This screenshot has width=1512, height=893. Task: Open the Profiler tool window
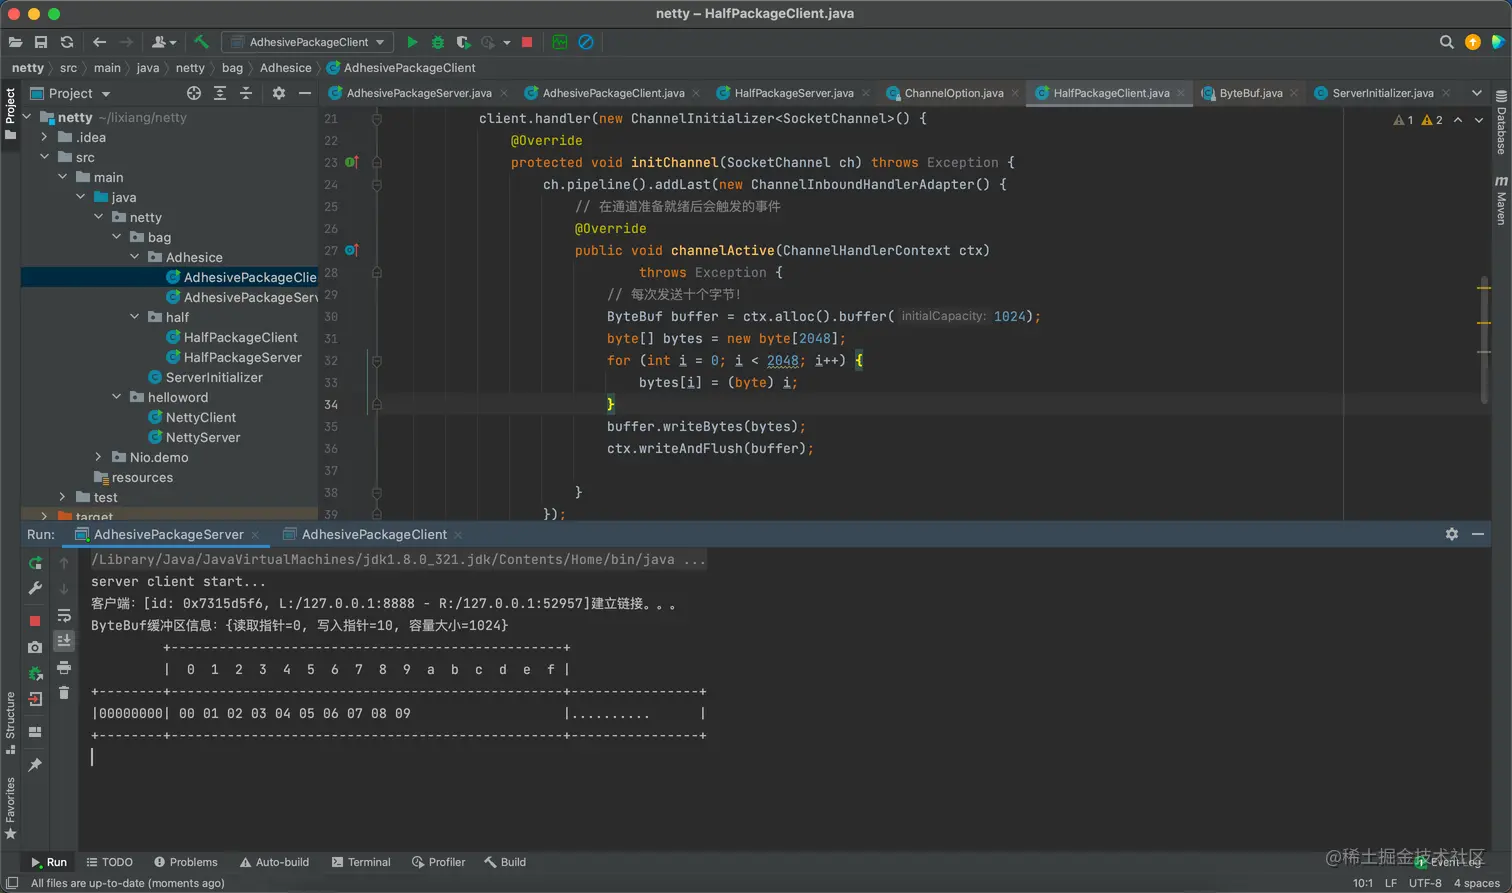point(438,862)
